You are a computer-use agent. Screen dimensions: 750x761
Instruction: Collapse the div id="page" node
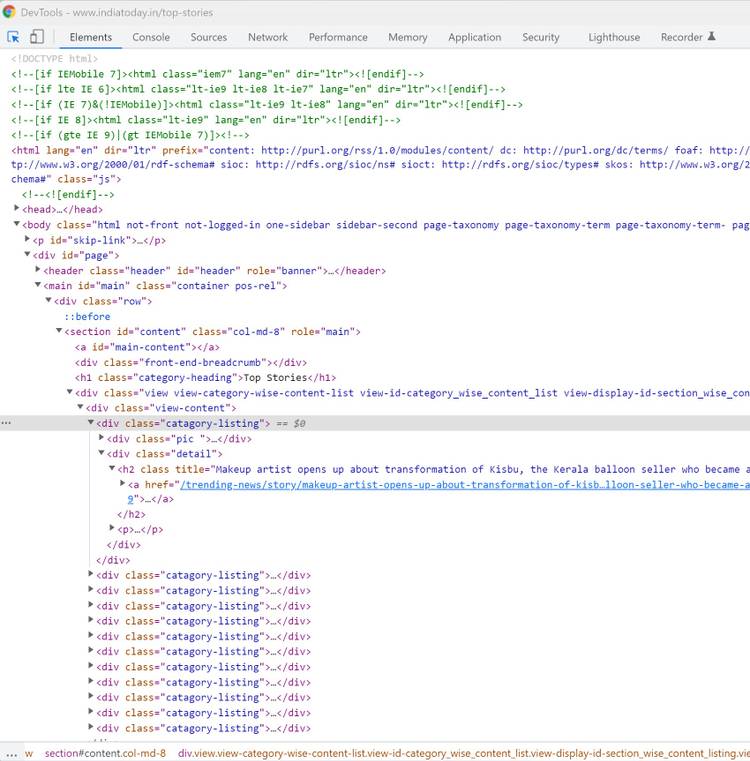pos(27,254)
